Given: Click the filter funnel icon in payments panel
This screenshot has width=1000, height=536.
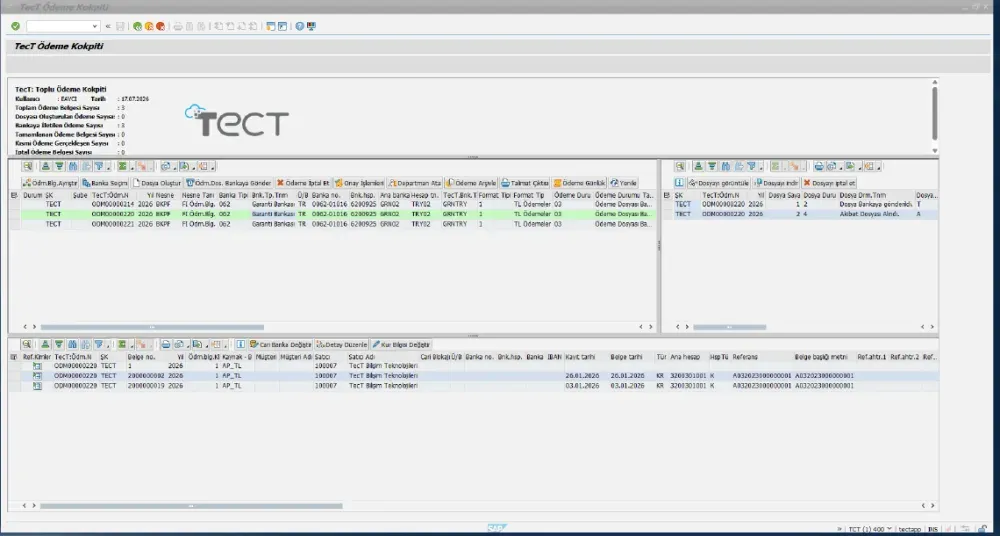Looking at the screenshot, I should coord(99,166).
